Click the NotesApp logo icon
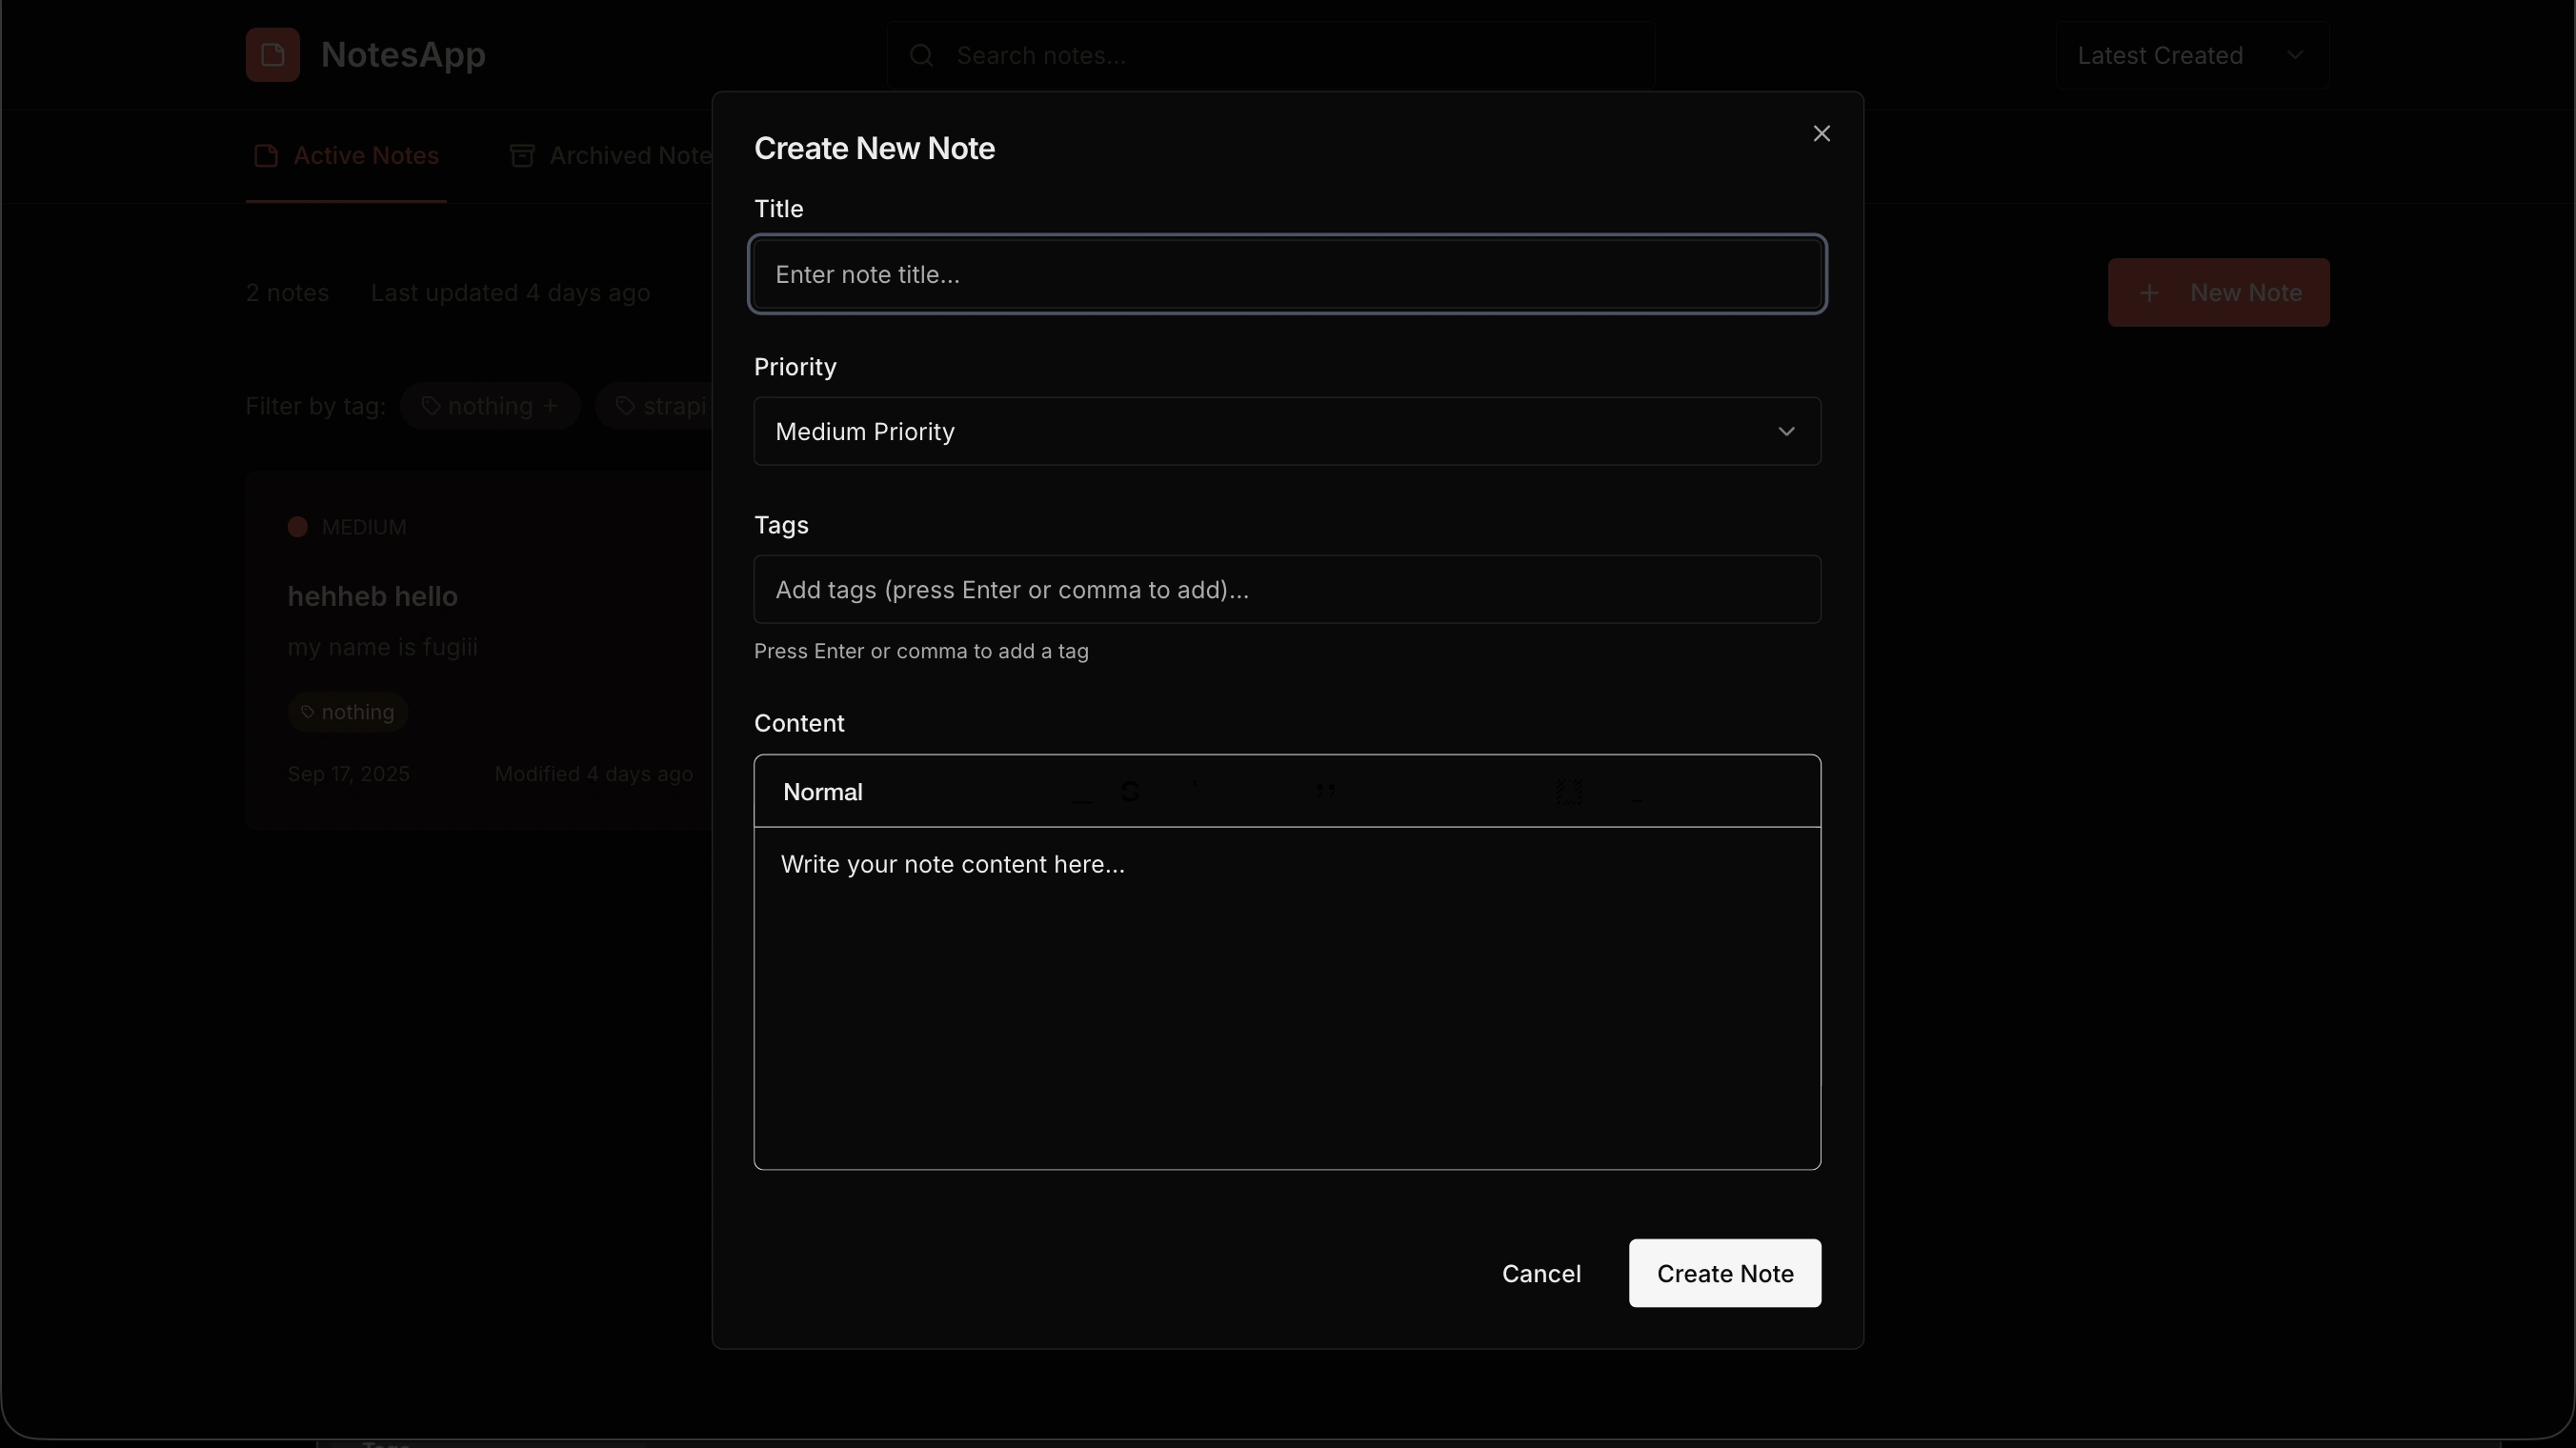 click(272, 55)
